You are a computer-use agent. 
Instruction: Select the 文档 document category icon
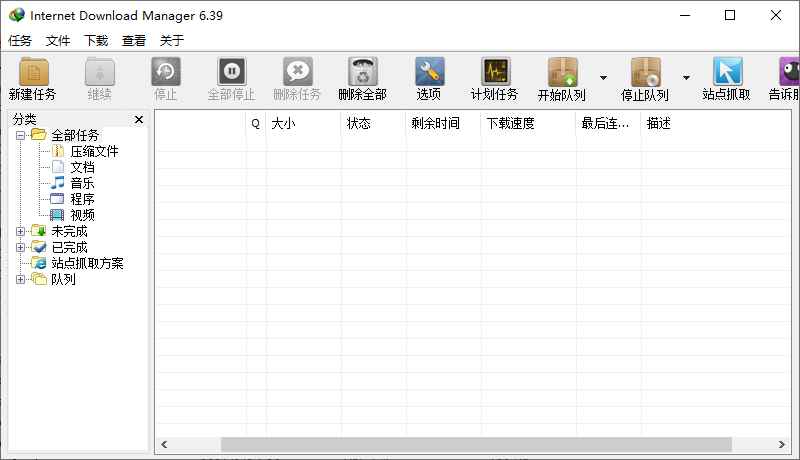pyautogui.click(x=58, y=167)
